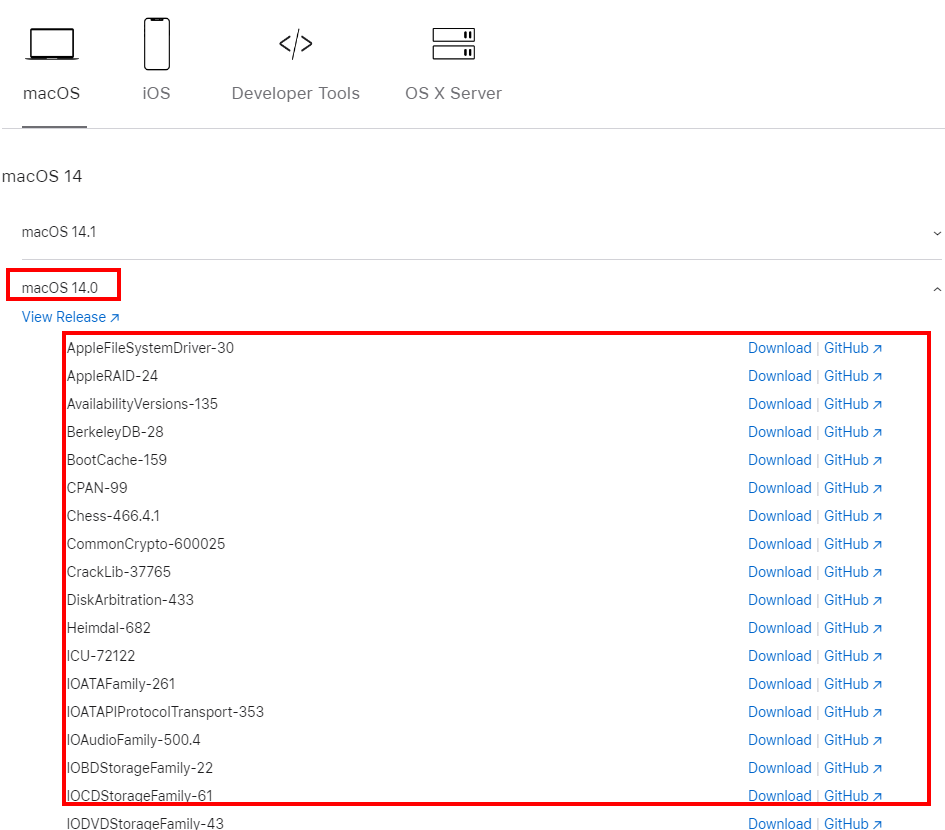Open GitHub for AppleFileSystemDriver-30
The height and width of the screenshot is (830, 945).
pyautogui.click(x=853, y=348)
